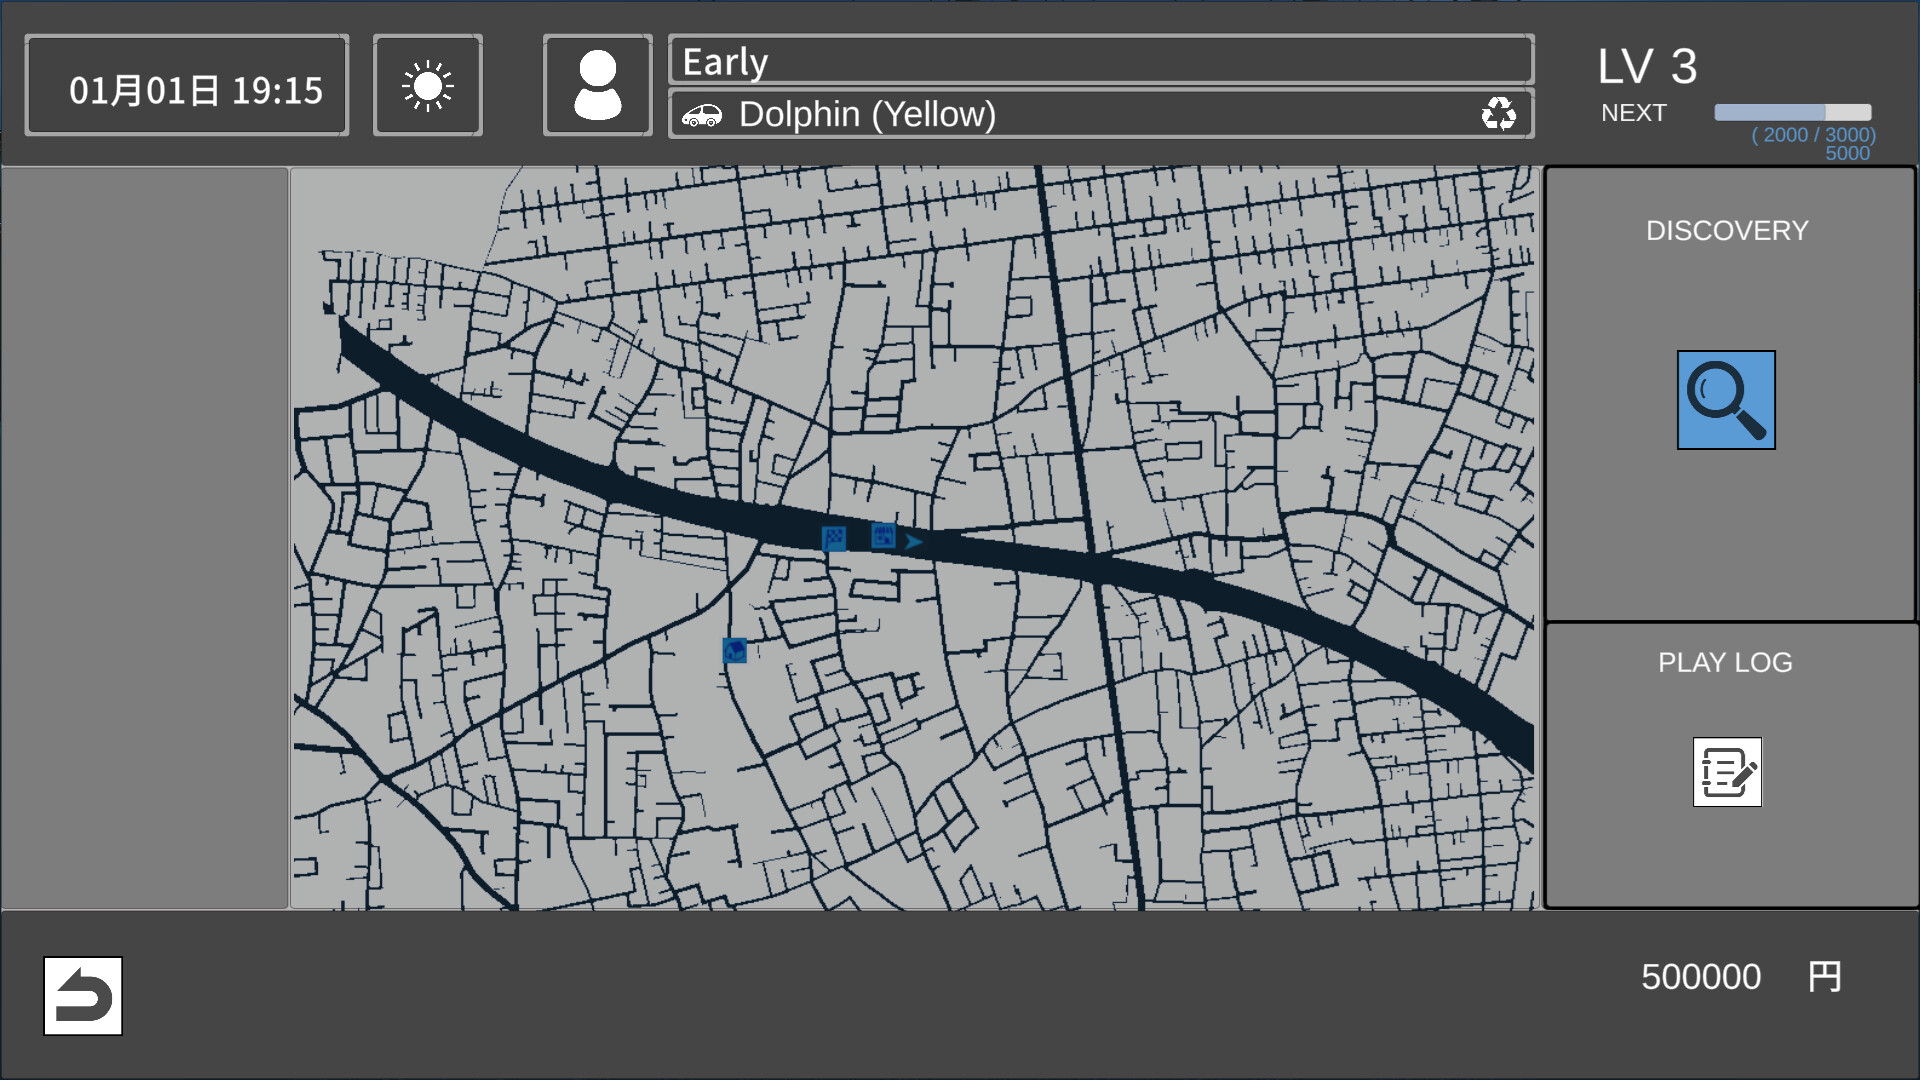Image resolution: width=1920 pixels, height=1080 pixels.
Task: Click the LV 3 experience progress bar
Action: tap(1793, 111)
